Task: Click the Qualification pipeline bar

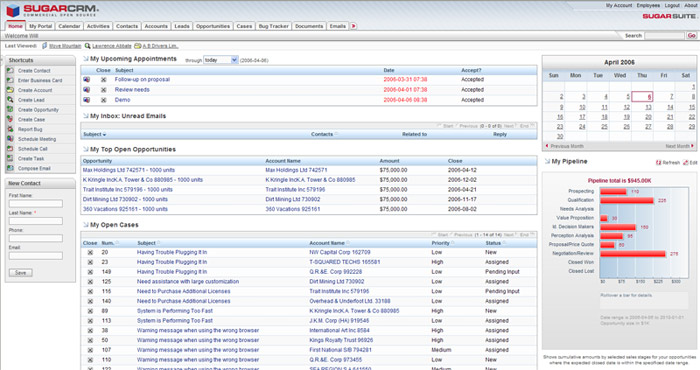Action: click(627, 200)
